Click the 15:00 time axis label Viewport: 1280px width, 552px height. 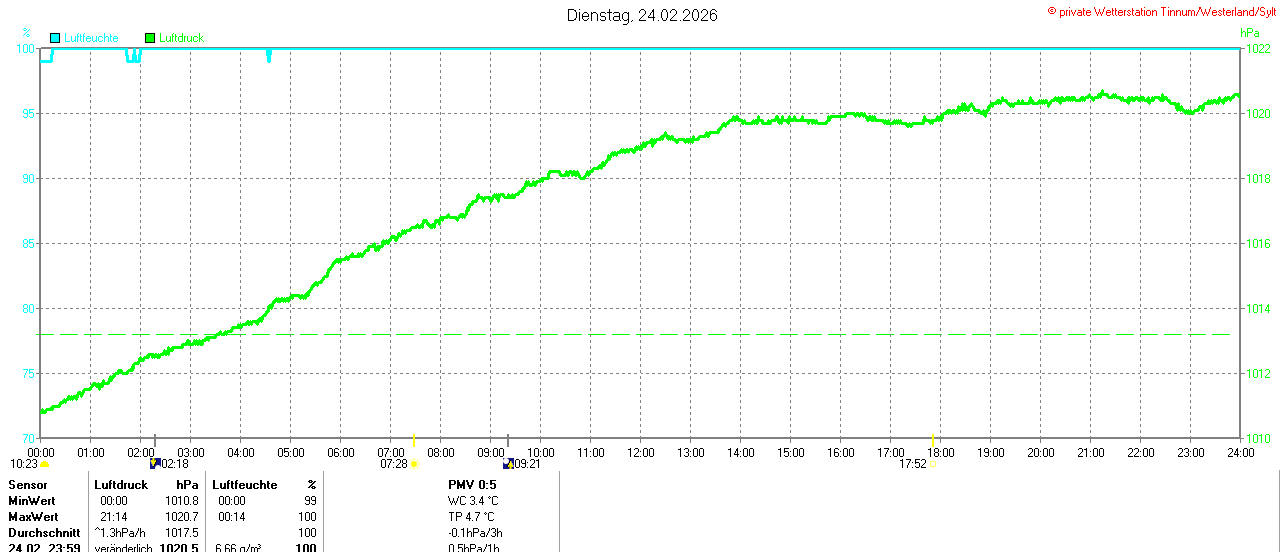(791, 452)
